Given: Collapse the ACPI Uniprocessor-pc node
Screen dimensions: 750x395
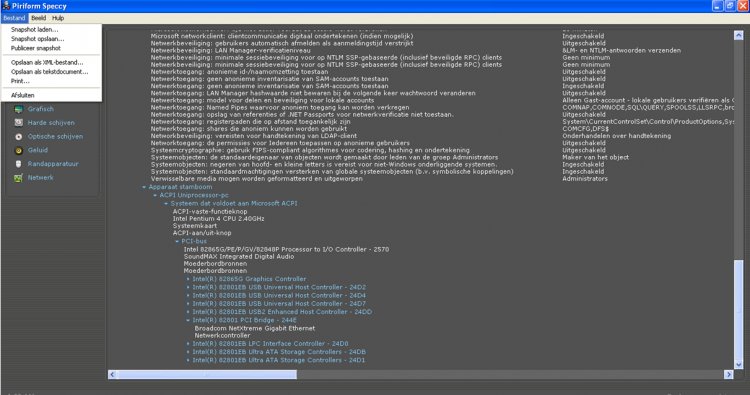Looking at the screenshot, I should tap(155, 195).
